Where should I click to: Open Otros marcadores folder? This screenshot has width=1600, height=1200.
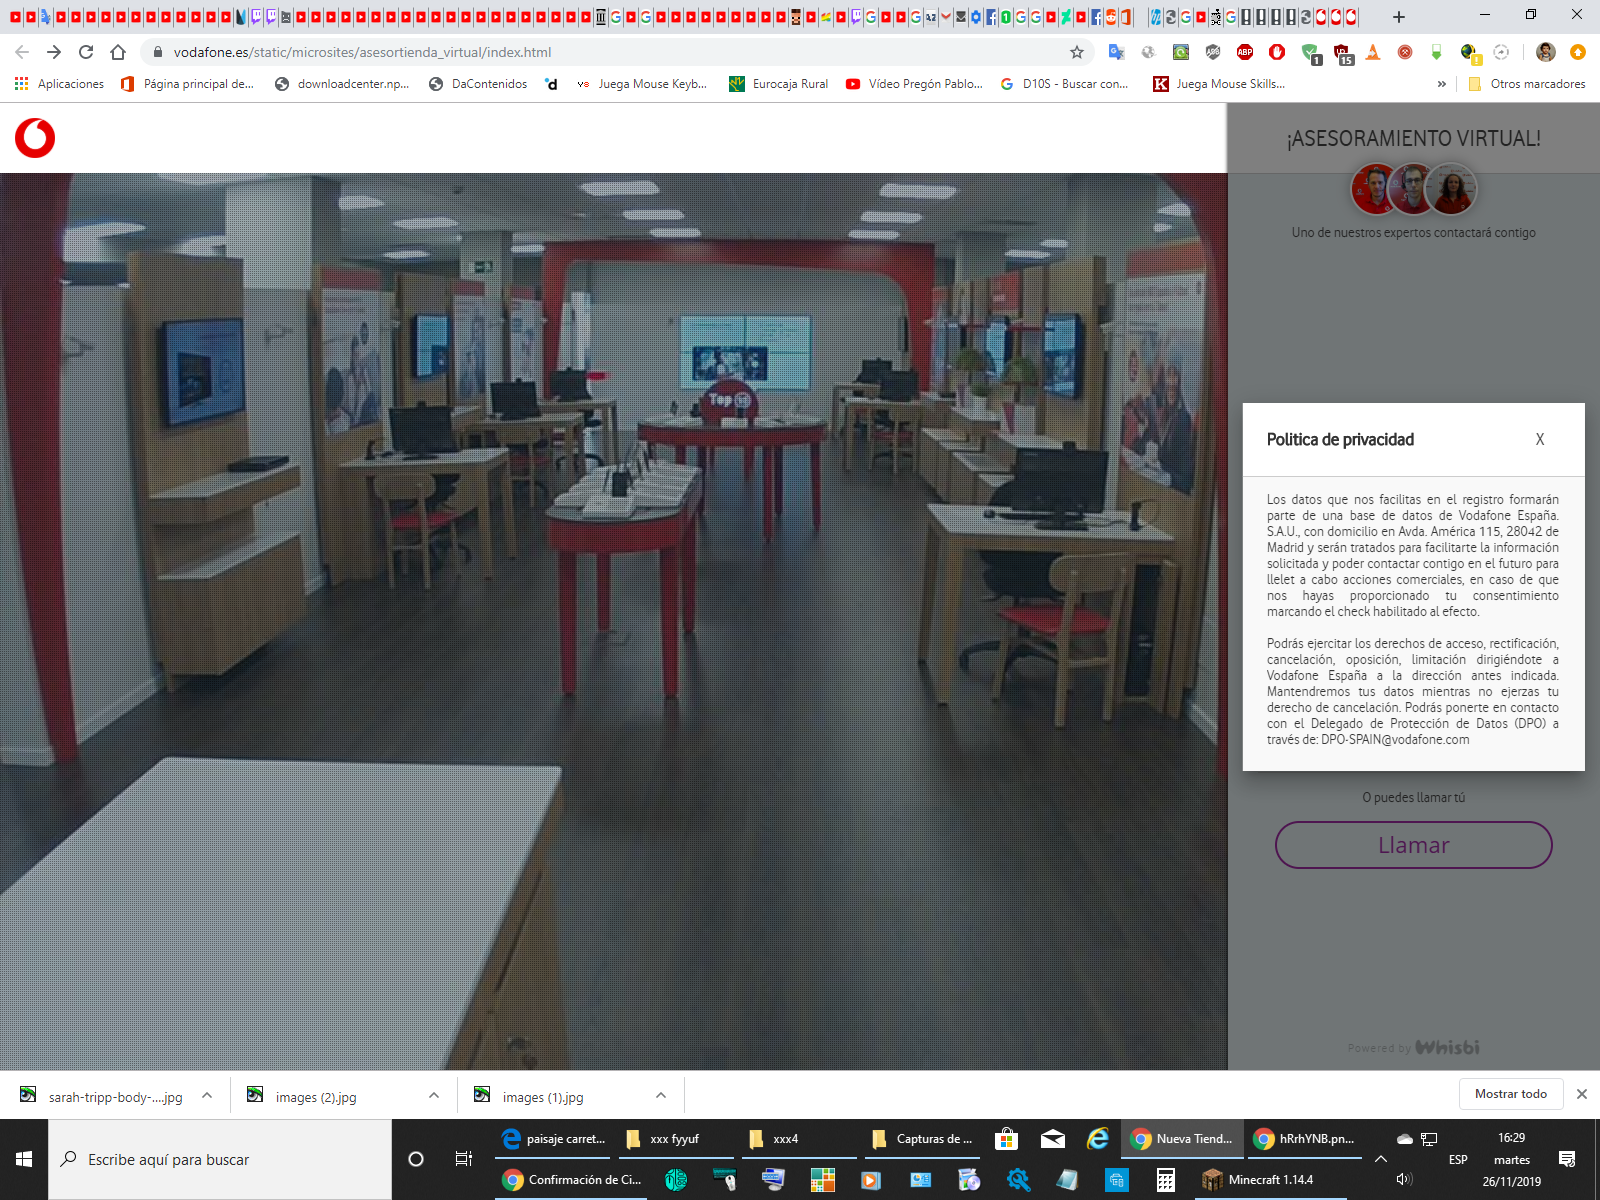(1526, 84)
